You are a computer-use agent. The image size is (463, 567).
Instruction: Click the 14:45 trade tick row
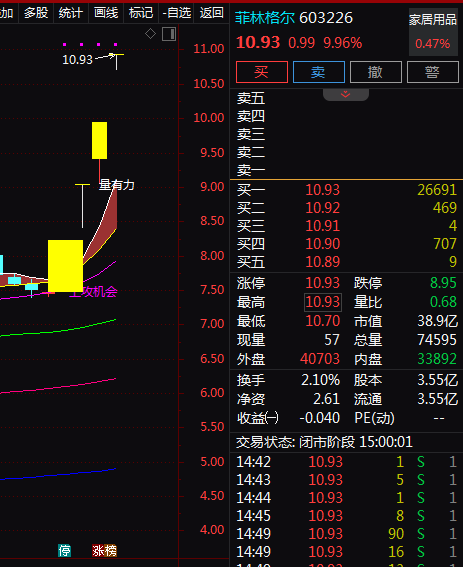point(347,516)
